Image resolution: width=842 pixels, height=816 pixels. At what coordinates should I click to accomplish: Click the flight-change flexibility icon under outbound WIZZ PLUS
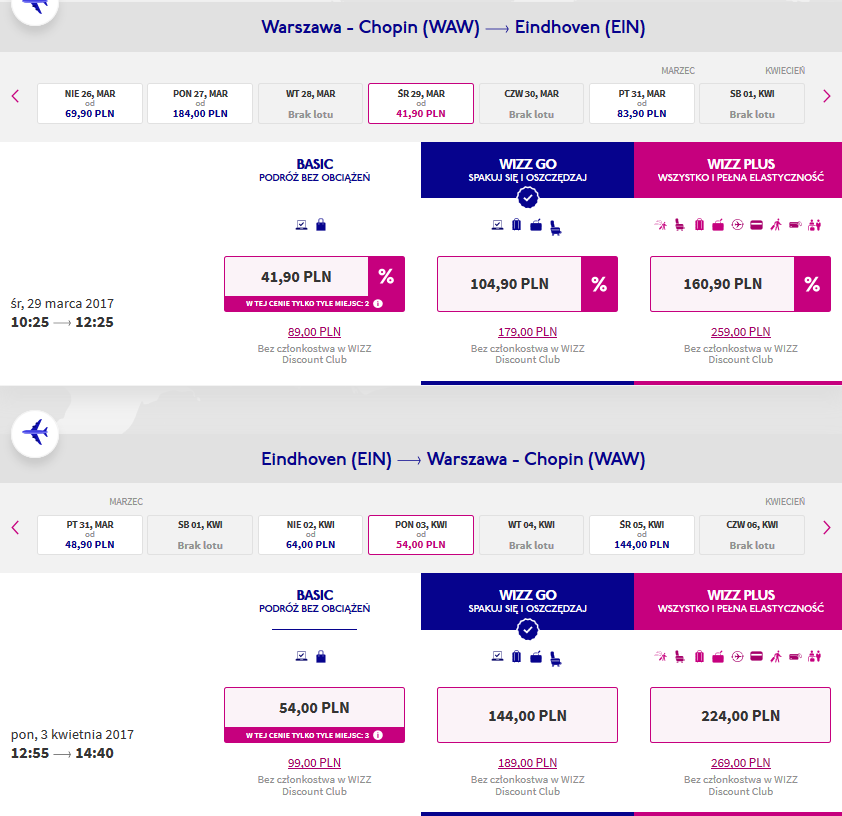coord(660,225)
